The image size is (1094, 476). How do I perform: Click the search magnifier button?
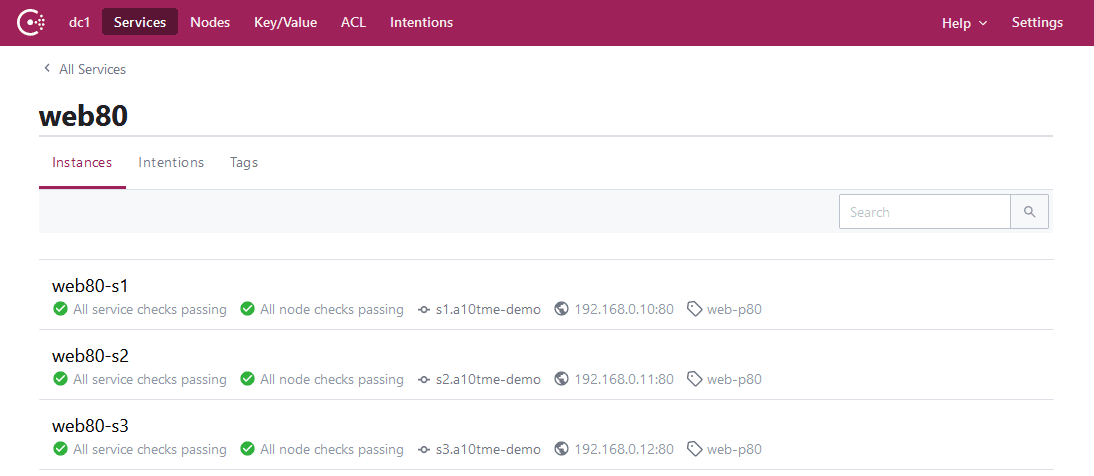(x=1029, y=212)
